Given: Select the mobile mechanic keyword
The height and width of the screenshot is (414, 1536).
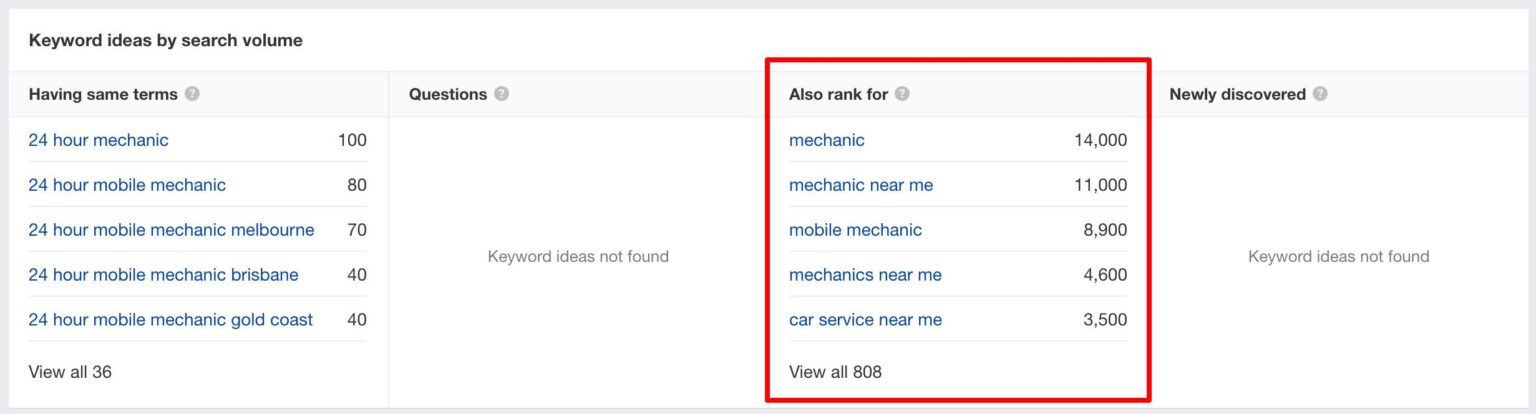Looking at the screenshot, I should point(855,230).
